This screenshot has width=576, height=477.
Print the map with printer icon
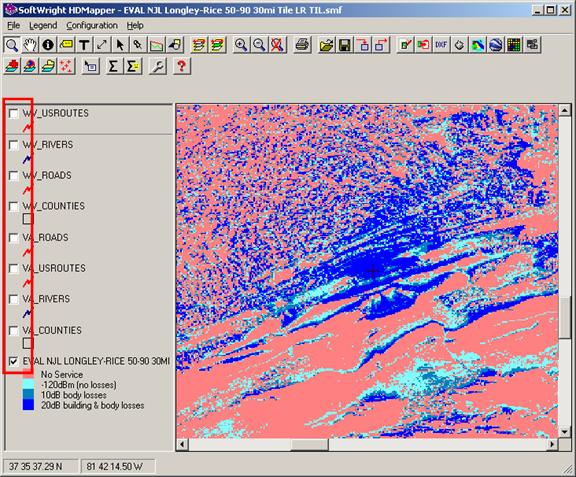[302, 45]
